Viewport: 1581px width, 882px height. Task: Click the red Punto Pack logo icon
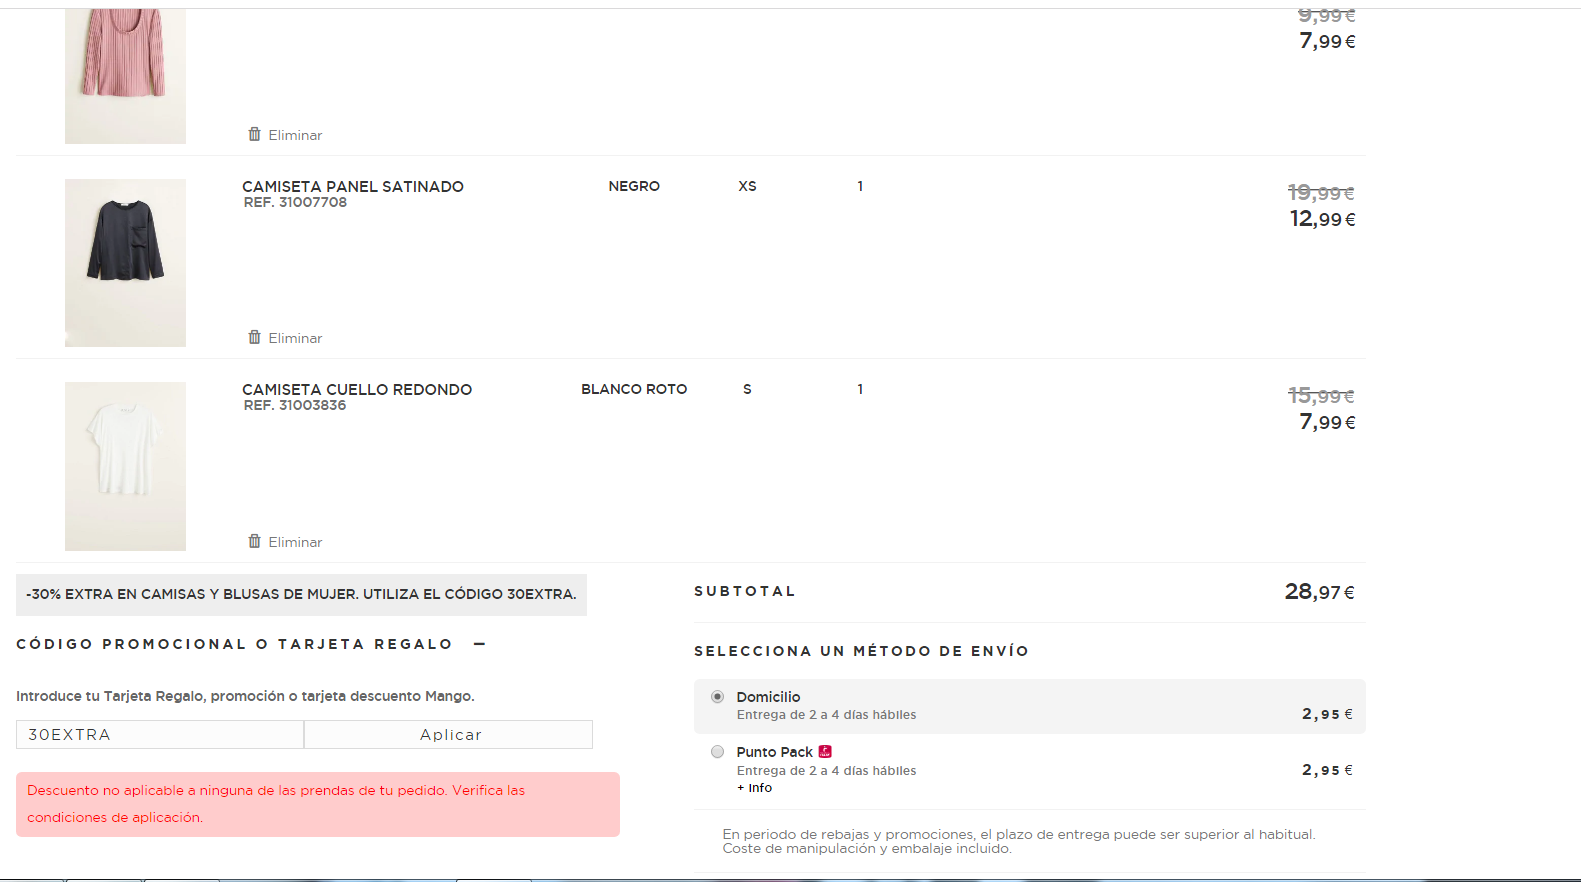click(825, 752)
